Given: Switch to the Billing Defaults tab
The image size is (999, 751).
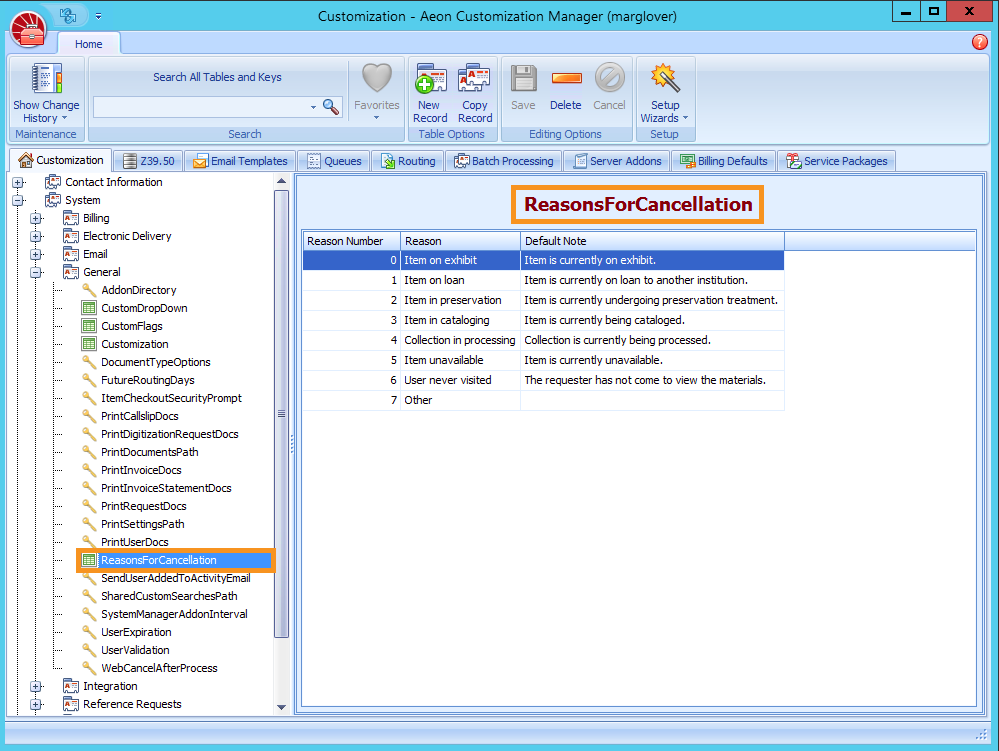Looking at the screenshot, I should [x=723, y=160].
